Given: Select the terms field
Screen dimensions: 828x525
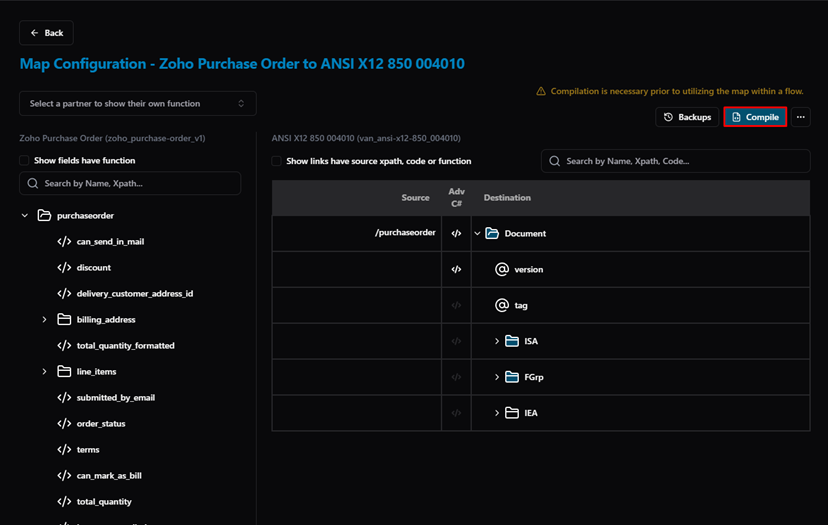Looking at the screenshot, I should click(88, 449).
